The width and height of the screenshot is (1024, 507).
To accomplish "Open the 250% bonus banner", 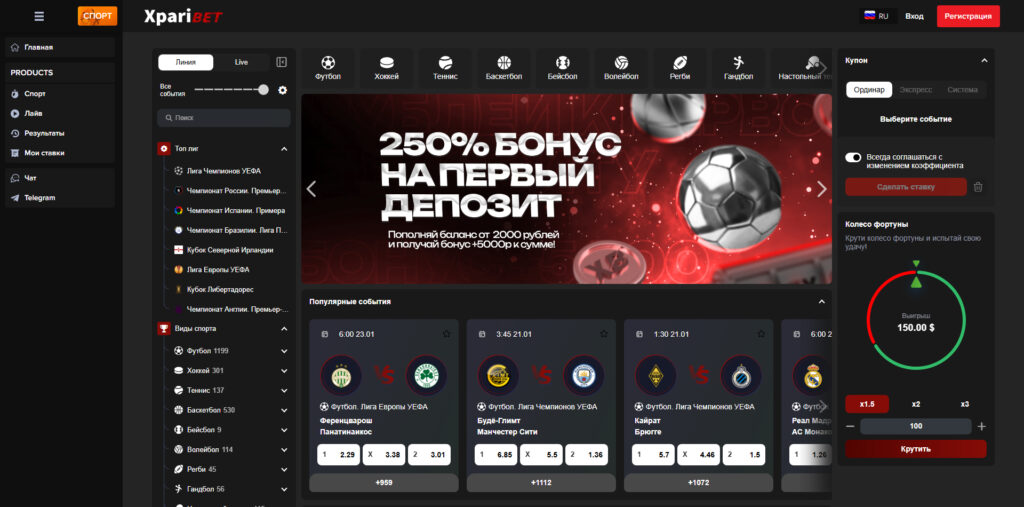I will point(566,189).
